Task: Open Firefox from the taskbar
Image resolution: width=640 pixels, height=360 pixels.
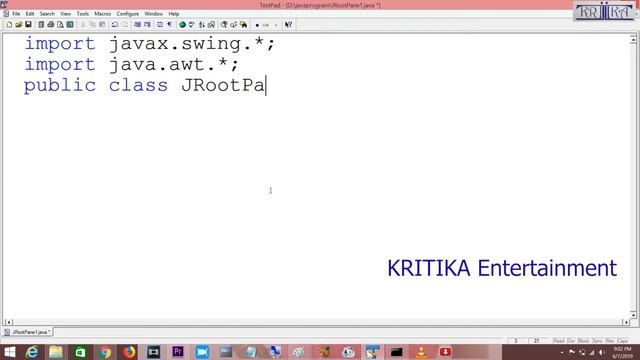Action: (x=129, y=352)
